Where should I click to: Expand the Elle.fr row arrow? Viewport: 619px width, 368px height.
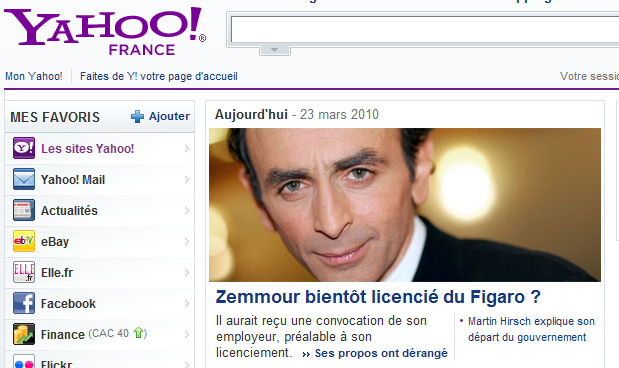(x=187, y=272)
